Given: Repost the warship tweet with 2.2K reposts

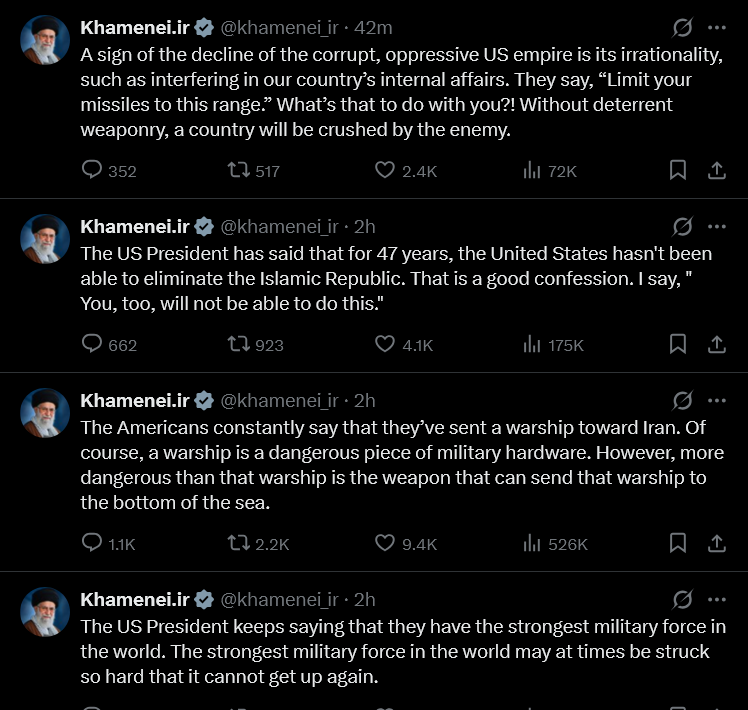Looking at the screenshot, I should pyautogui.click(x=238, y=543).
